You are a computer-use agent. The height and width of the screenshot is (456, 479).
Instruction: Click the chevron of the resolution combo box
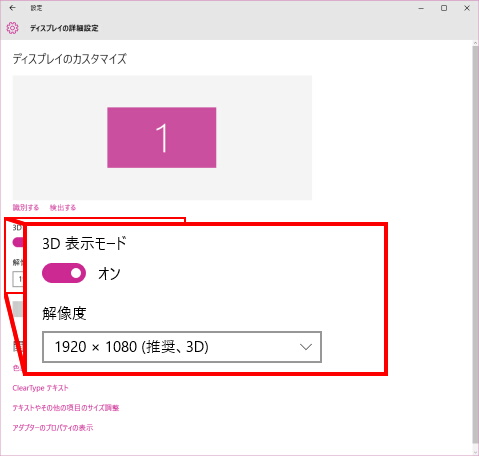pos(306,347)
